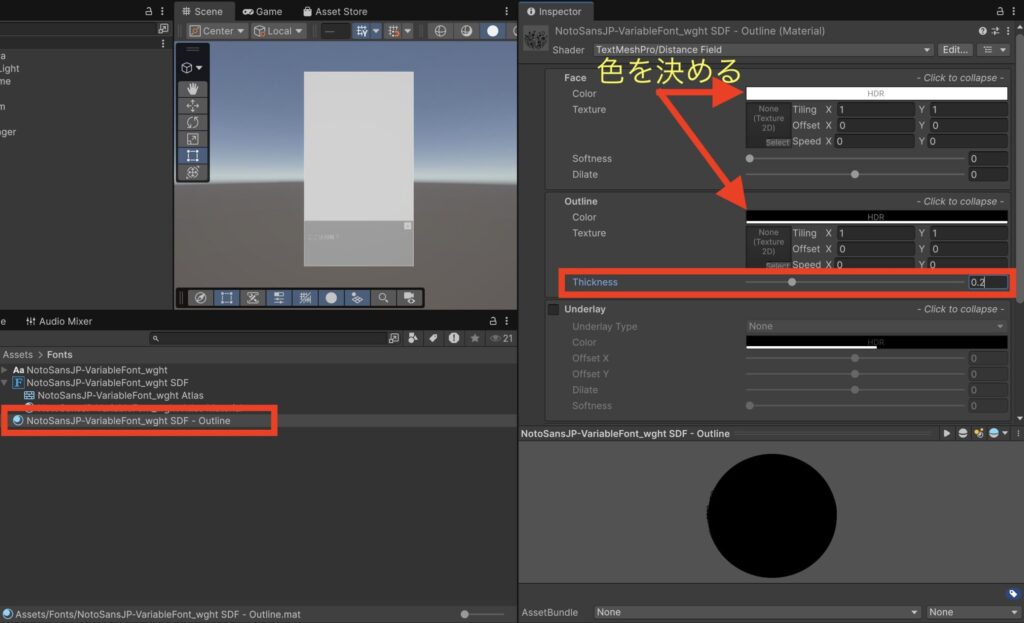Open the Scene view tools cube dropdown
This screenshot has height=623, width=1024.
click(192, 67)
